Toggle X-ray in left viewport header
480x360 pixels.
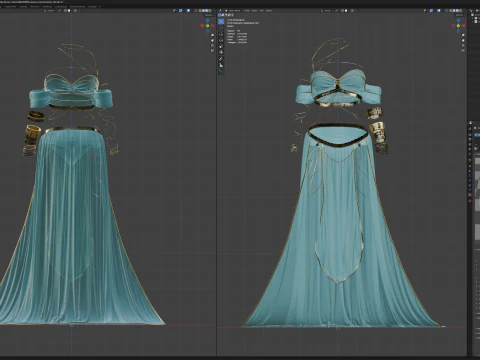click(x=196, y=10)
